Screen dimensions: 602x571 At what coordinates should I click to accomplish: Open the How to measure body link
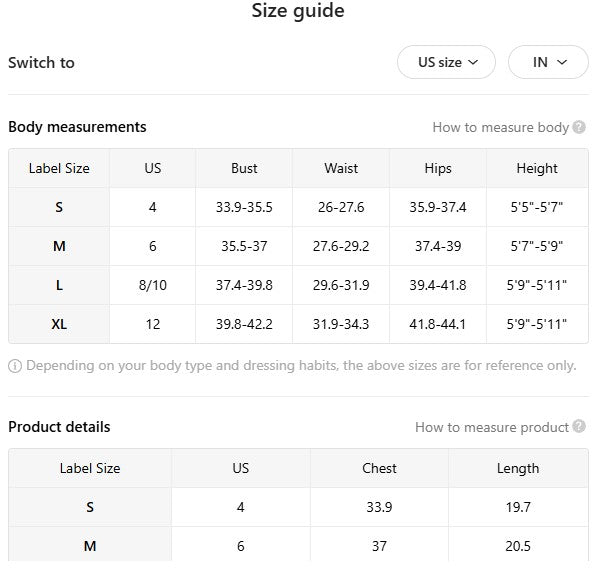point(500,127)
